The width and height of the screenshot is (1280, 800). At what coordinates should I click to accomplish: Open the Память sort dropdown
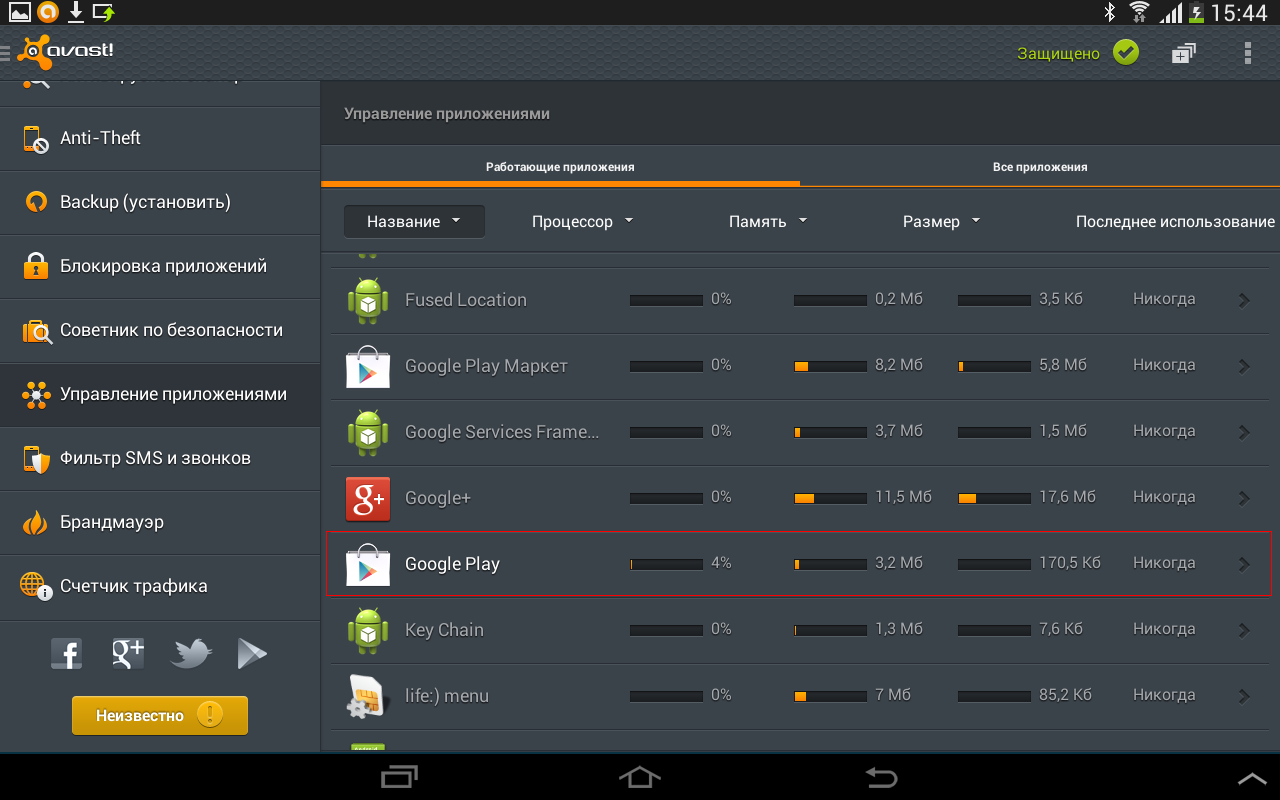pyautogui.click(x=768, y=222)
